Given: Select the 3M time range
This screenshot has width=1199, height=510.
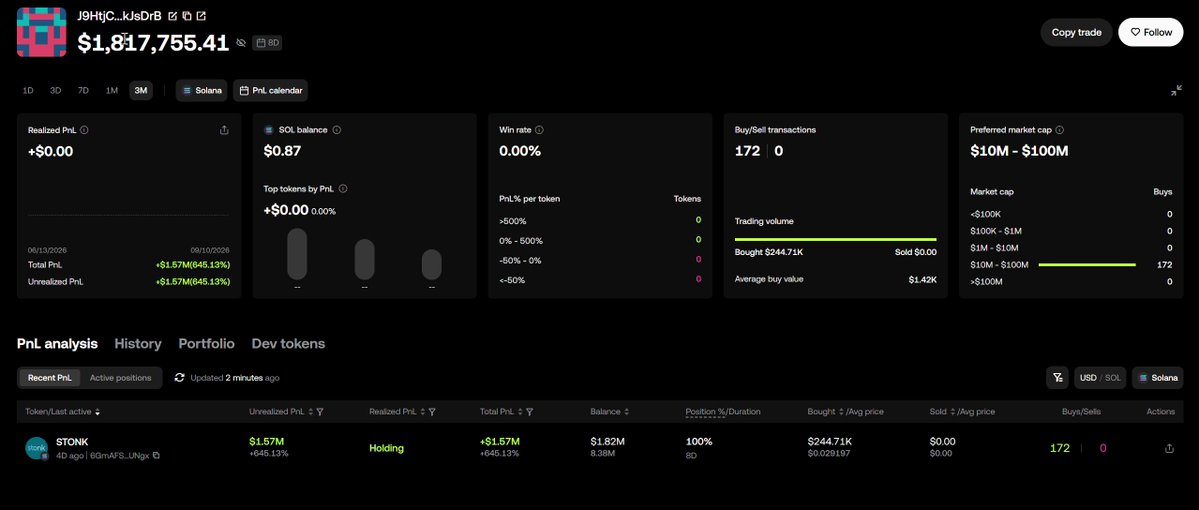Looking at the screenshot, I should pos(141,90).
